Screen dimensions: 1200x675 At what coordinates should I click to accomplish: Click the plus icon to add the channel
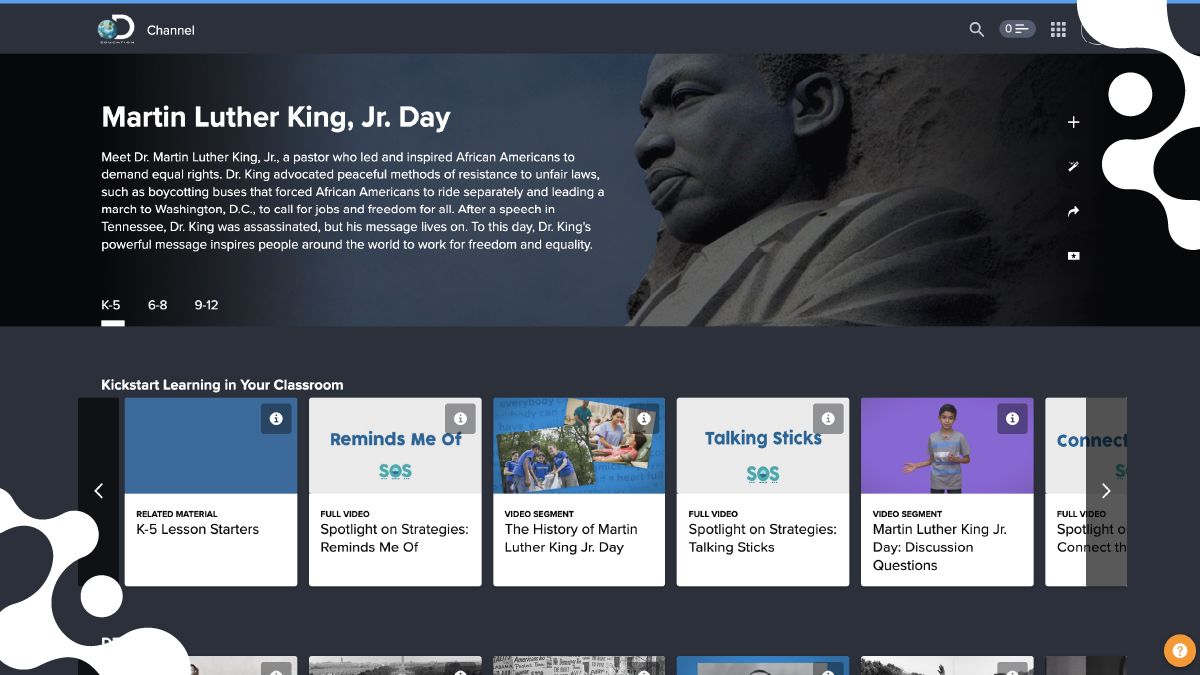pyautogui.click(x=1073, y=121)
